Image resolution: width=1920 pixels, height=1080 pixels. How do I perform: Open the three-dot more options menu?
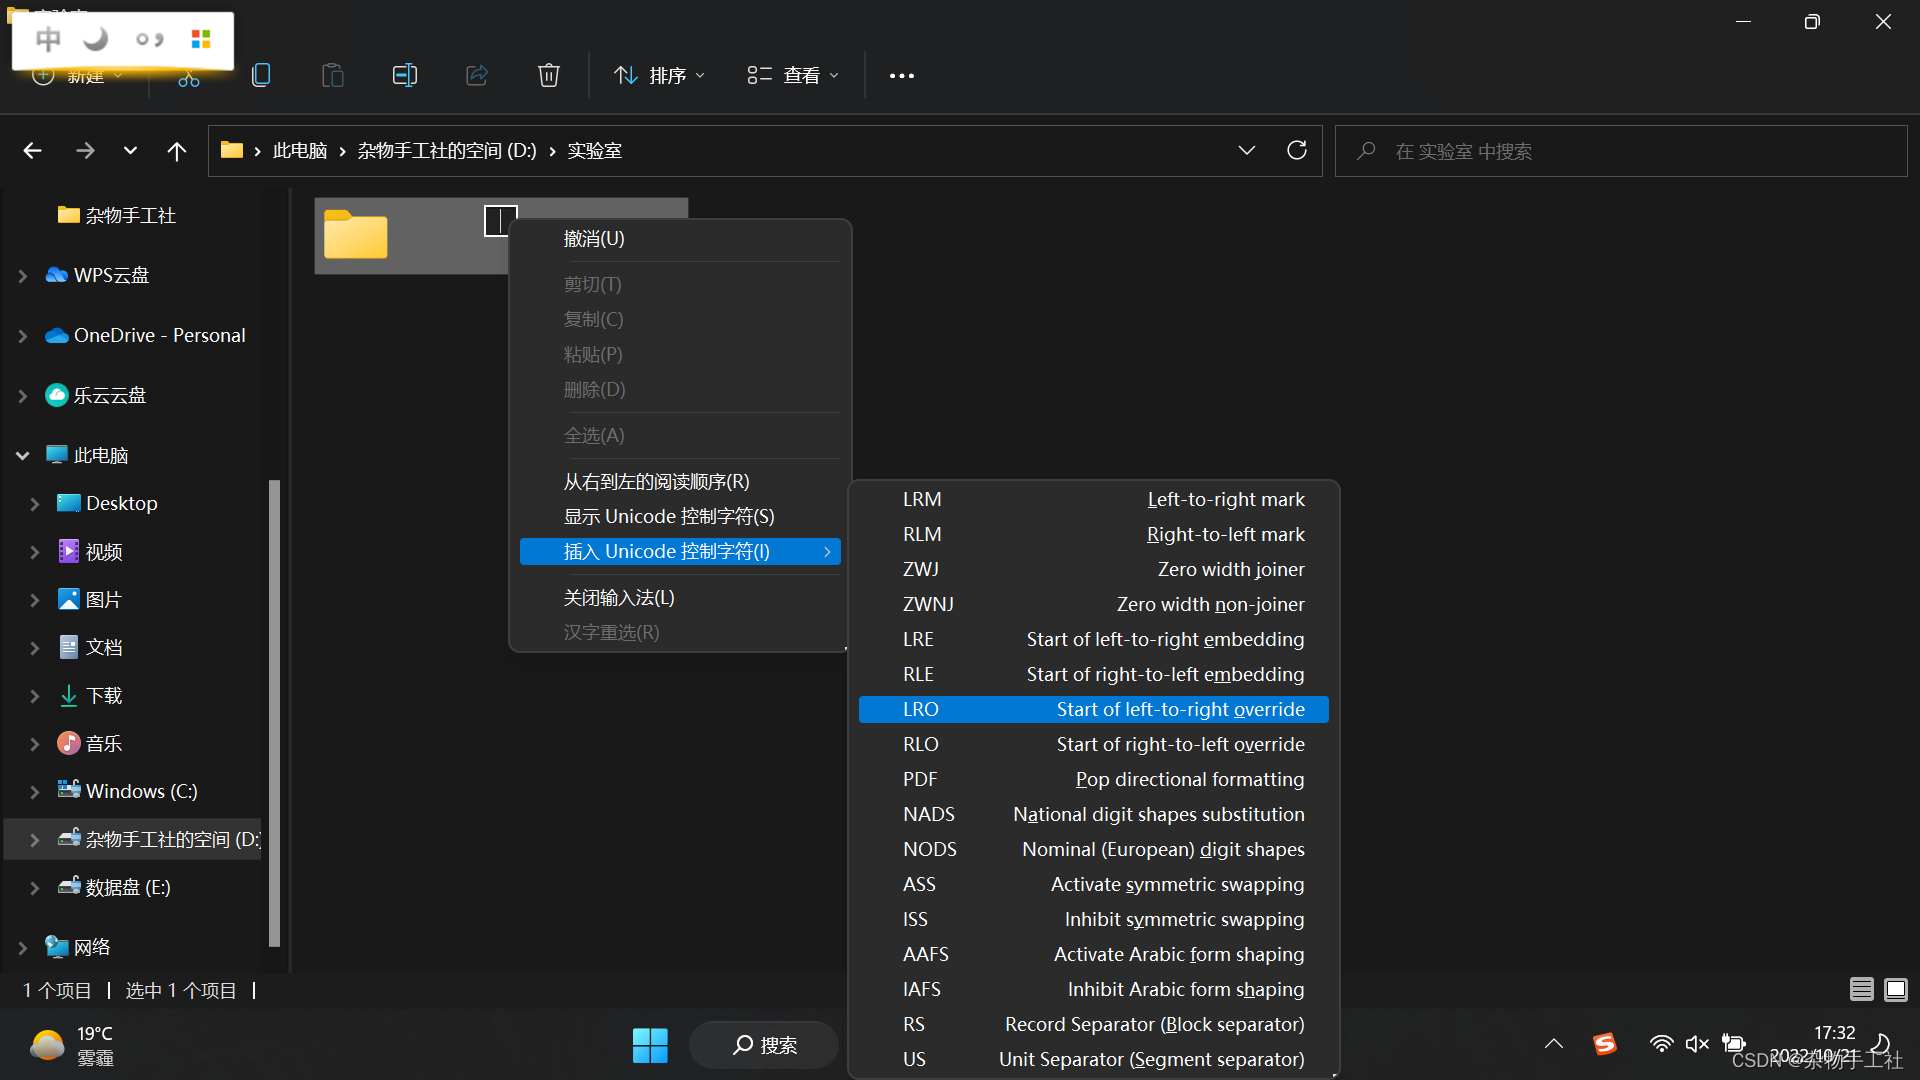coord(901,76)
